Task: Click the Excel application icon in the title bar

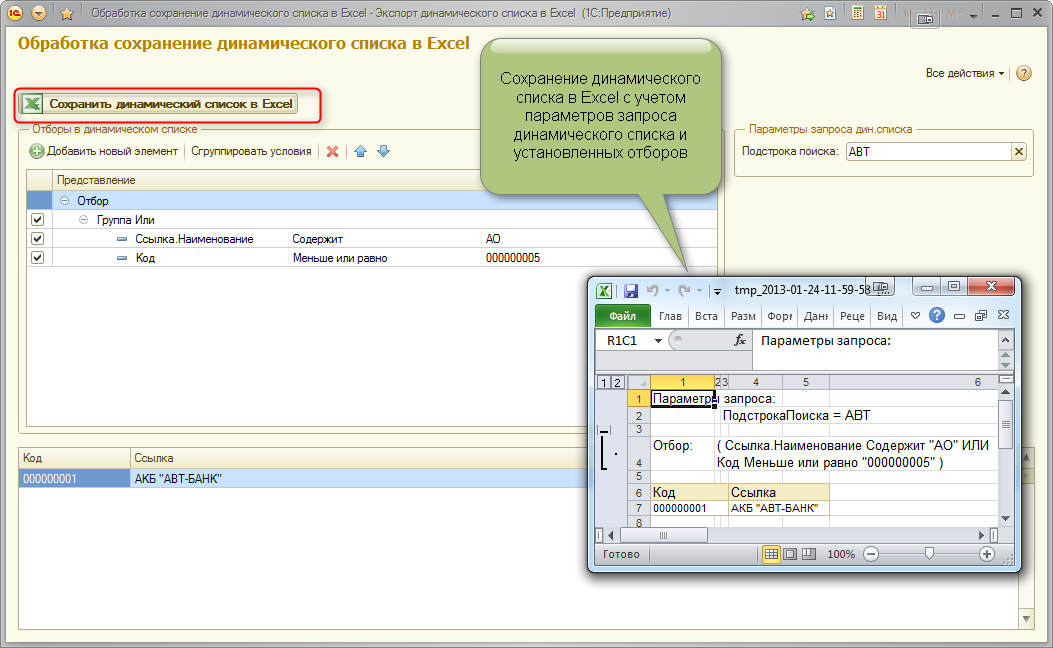Action: click(604, 291)
